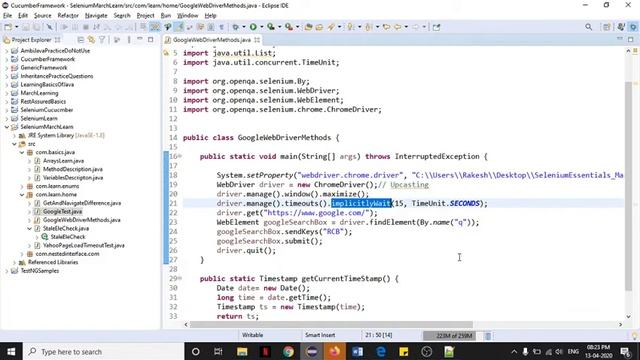Click the Coverage run icon in toolbar
Viewport: 640px width, 360px height.
271,27
